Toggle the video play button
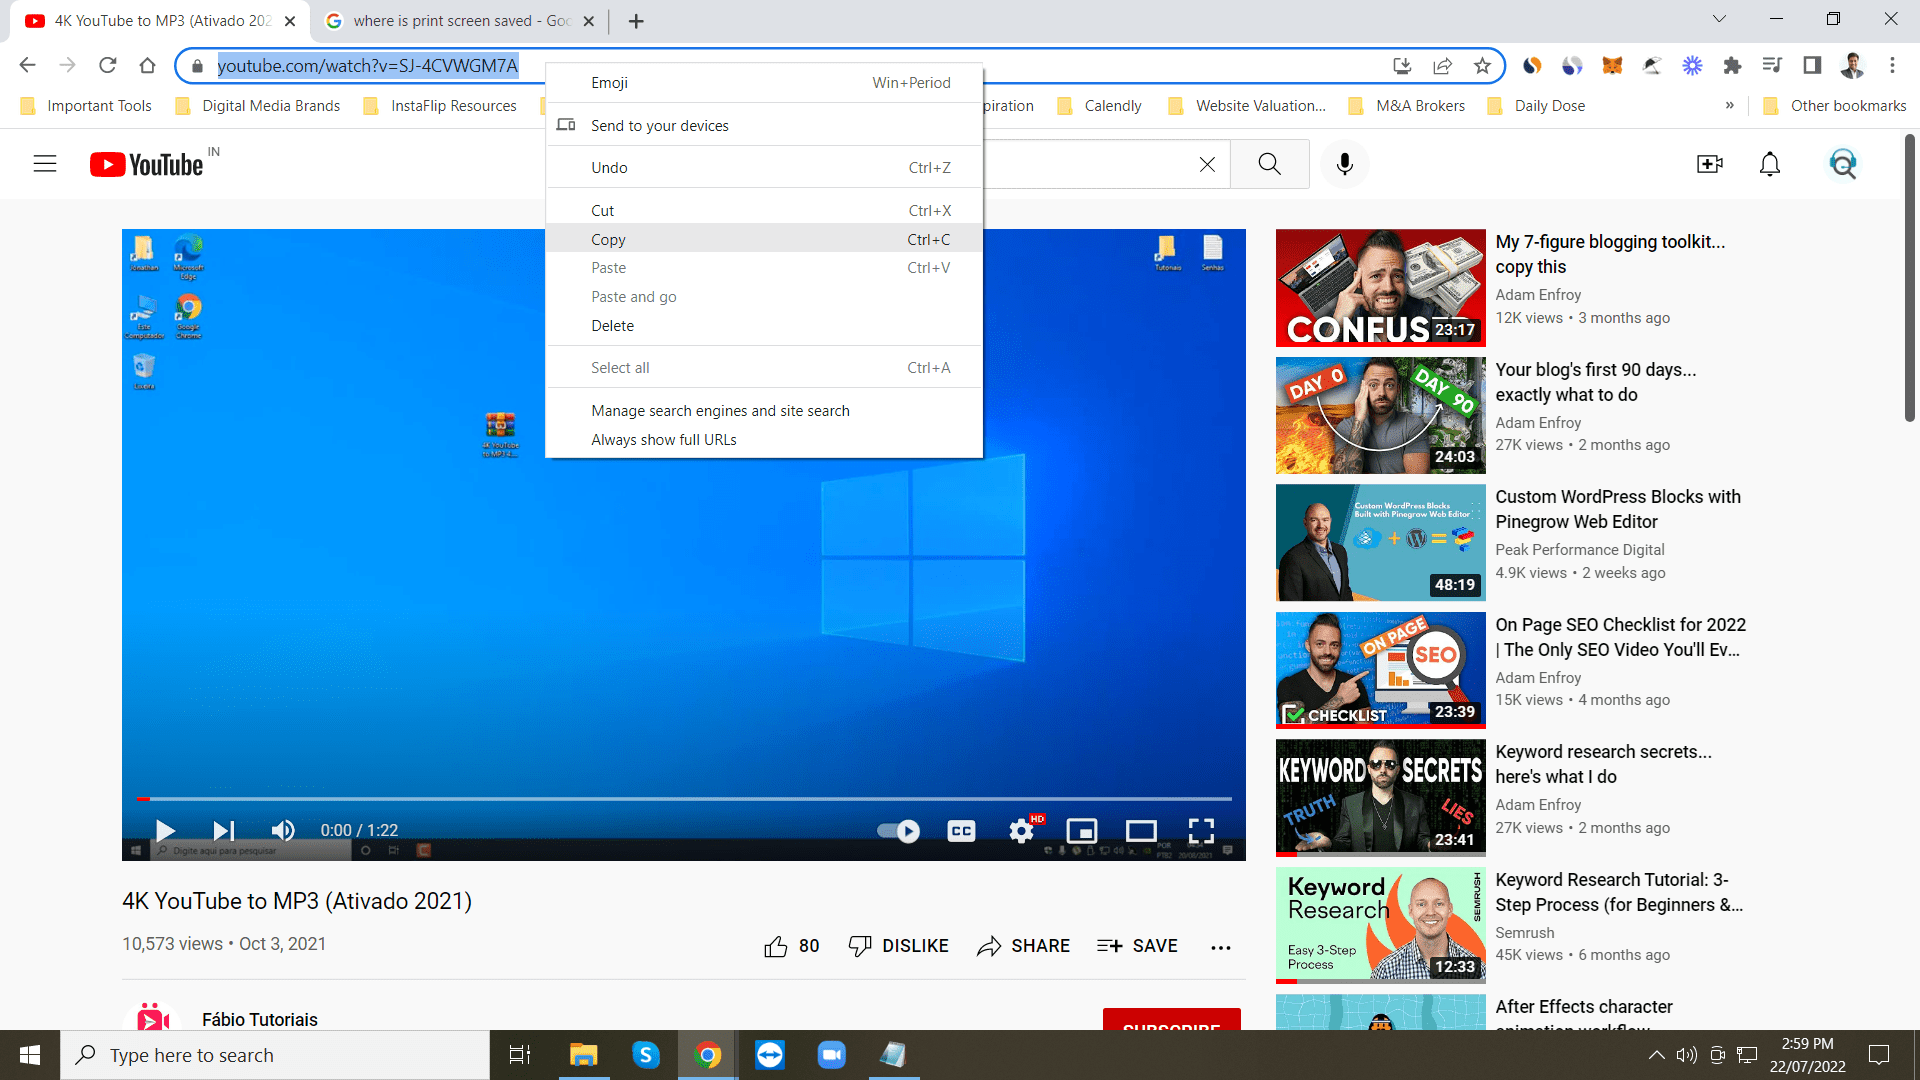 (165, 831)
